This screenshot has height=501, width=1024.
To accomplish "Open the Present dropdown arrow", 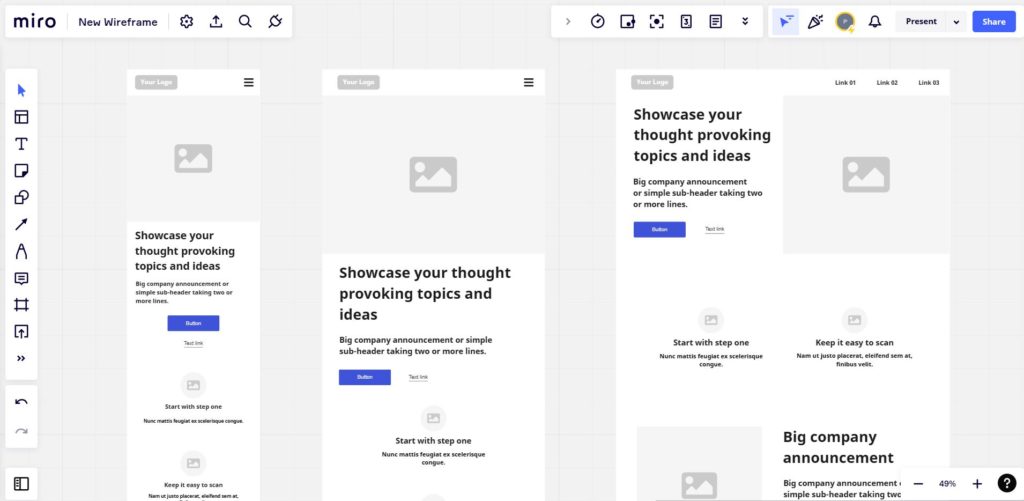I will tap(956, 22).
